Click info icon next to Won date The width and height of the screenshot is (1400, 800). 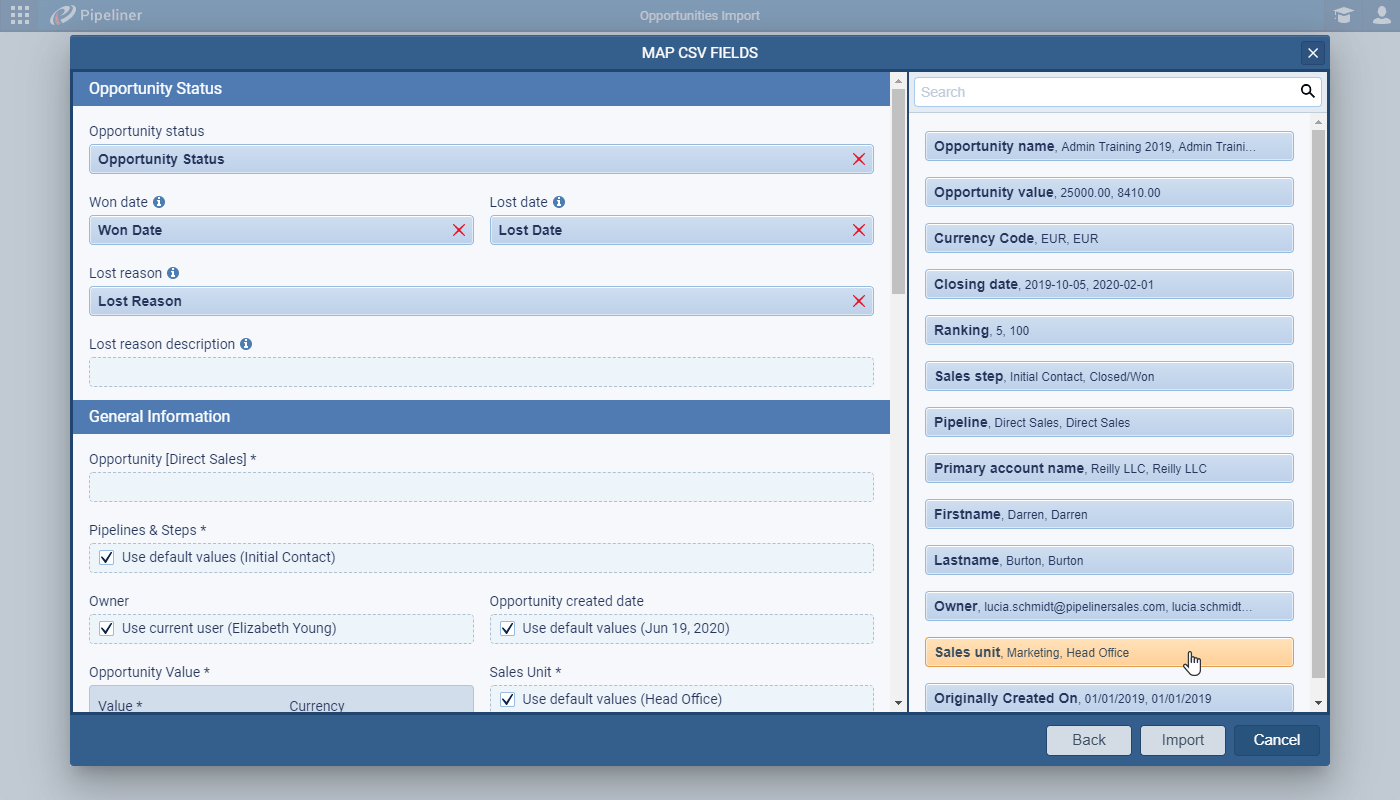(159, 202)
